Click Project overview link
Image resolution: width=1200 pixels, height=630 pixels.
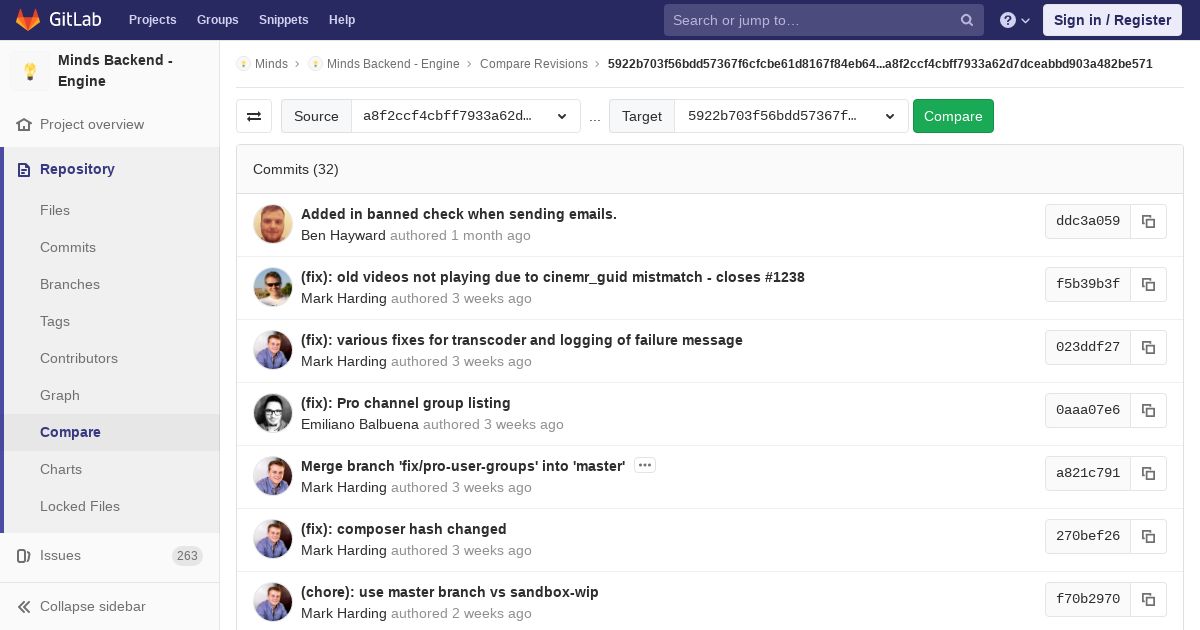[x=92, y=124]
